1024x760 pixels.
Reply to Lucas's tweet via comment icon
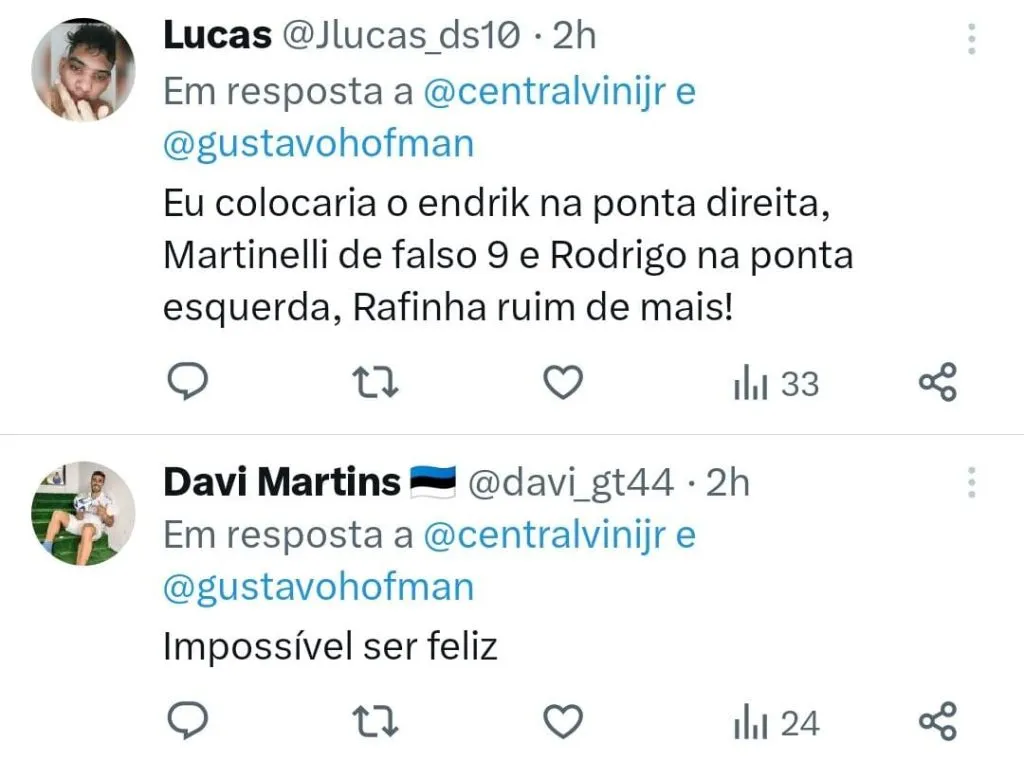click(x=187, y=381)
